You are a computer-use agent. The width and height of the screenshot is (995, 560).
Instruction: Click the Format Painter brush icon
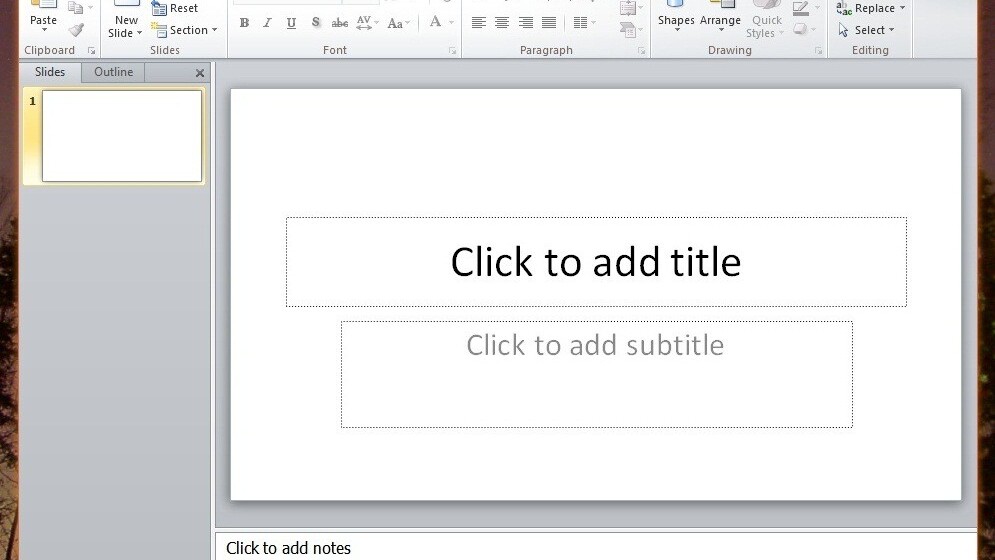pyautogui.click(x=76, y=30)
